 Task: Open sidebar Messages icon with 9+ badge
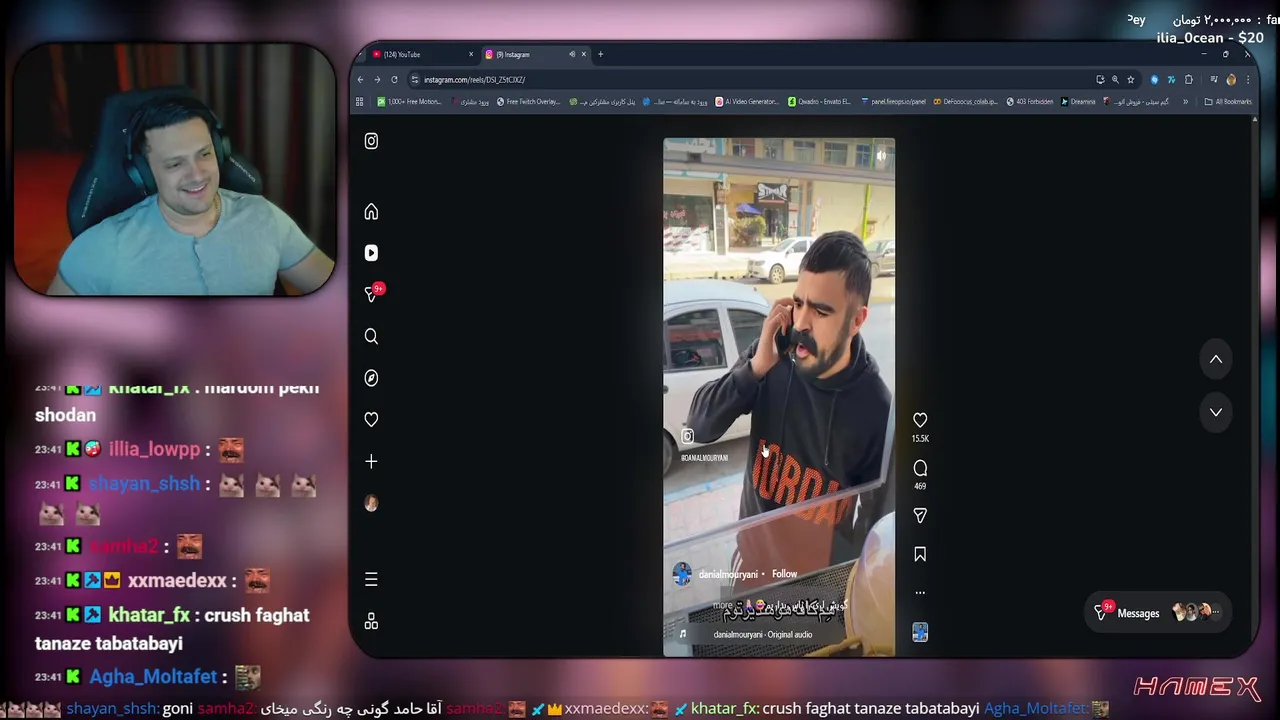pos(373,293)
